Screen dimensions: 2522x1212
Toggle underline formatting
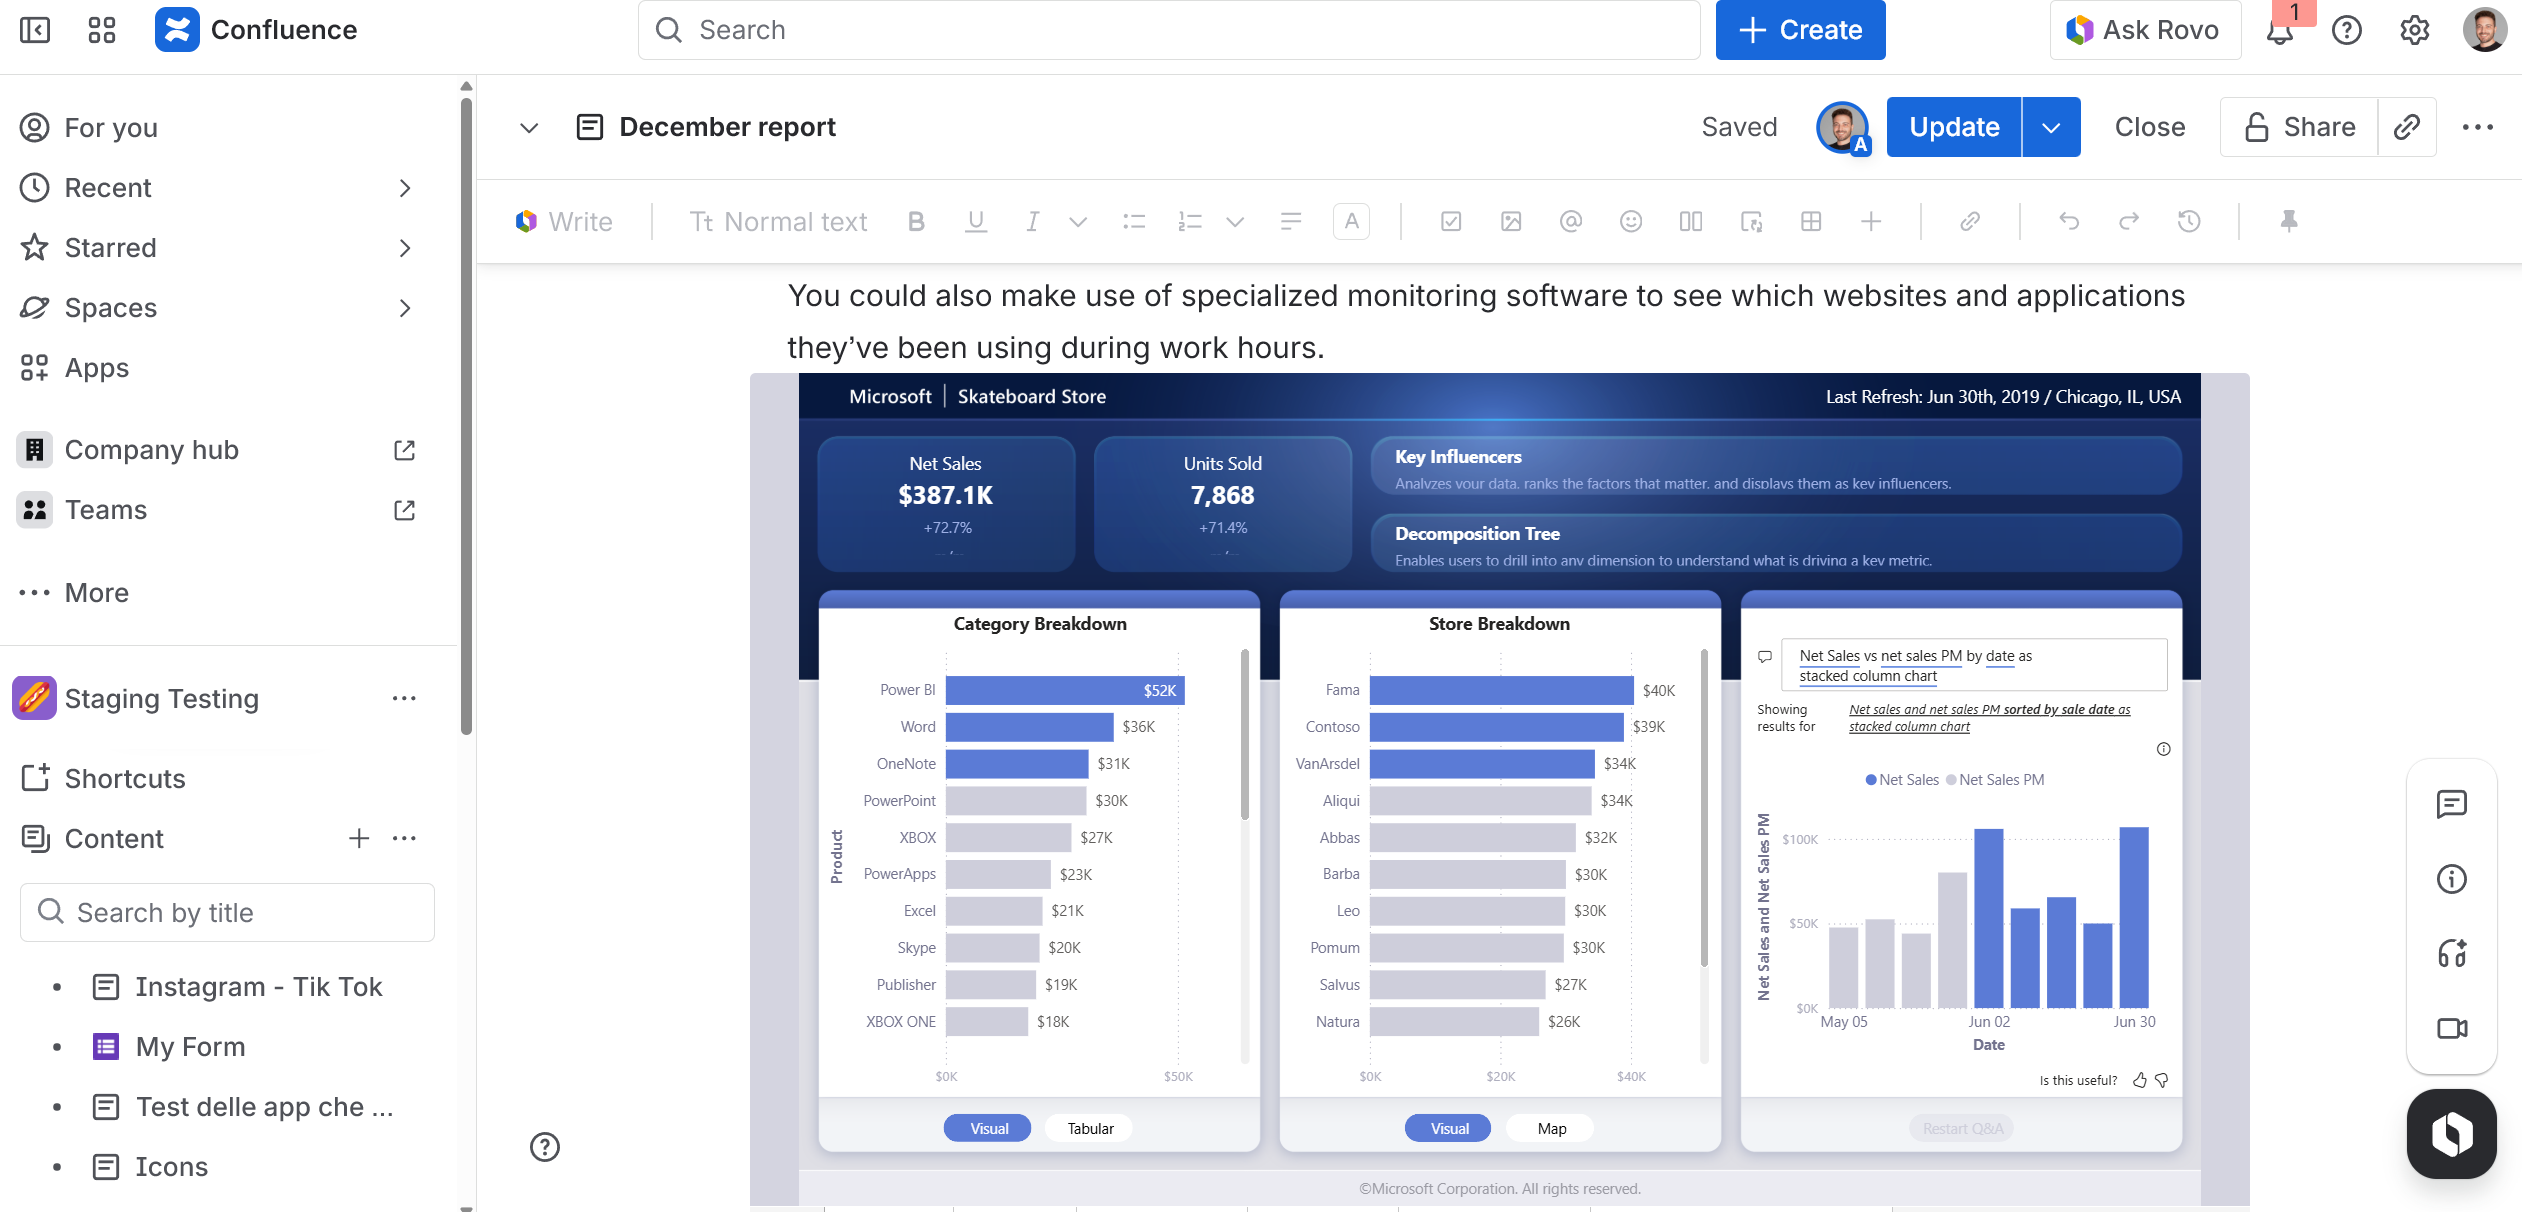click(x=975, y=221)
